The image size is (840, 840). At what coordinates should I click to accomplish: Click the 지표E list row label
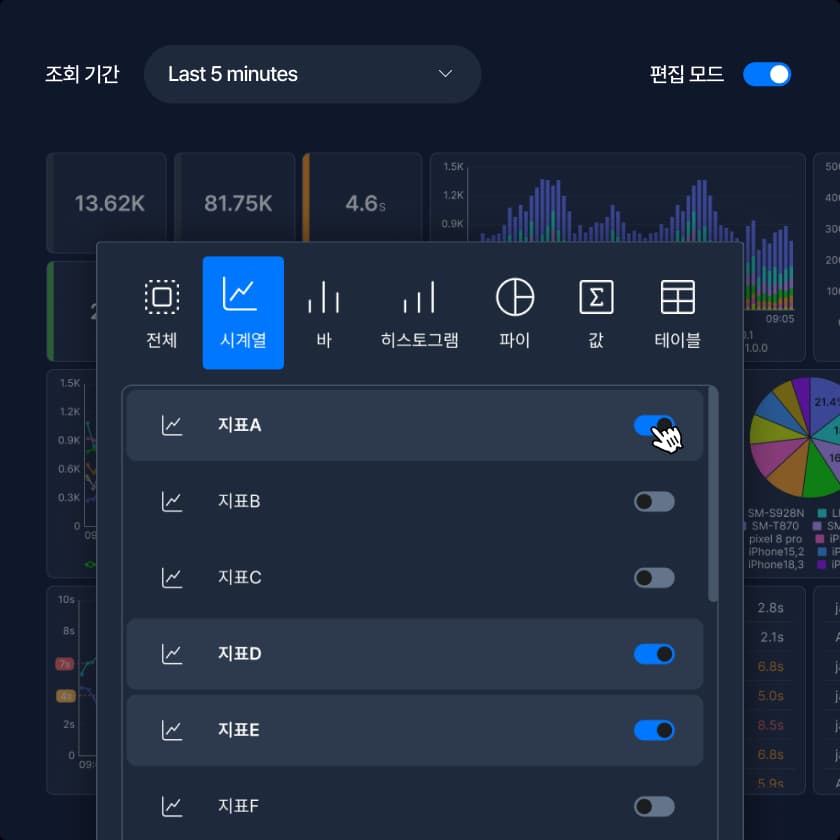[x=239, y=730]
